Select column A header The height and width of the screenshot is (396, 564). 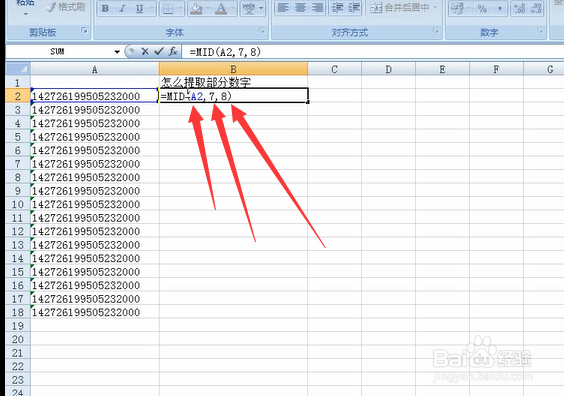(95, 69)
